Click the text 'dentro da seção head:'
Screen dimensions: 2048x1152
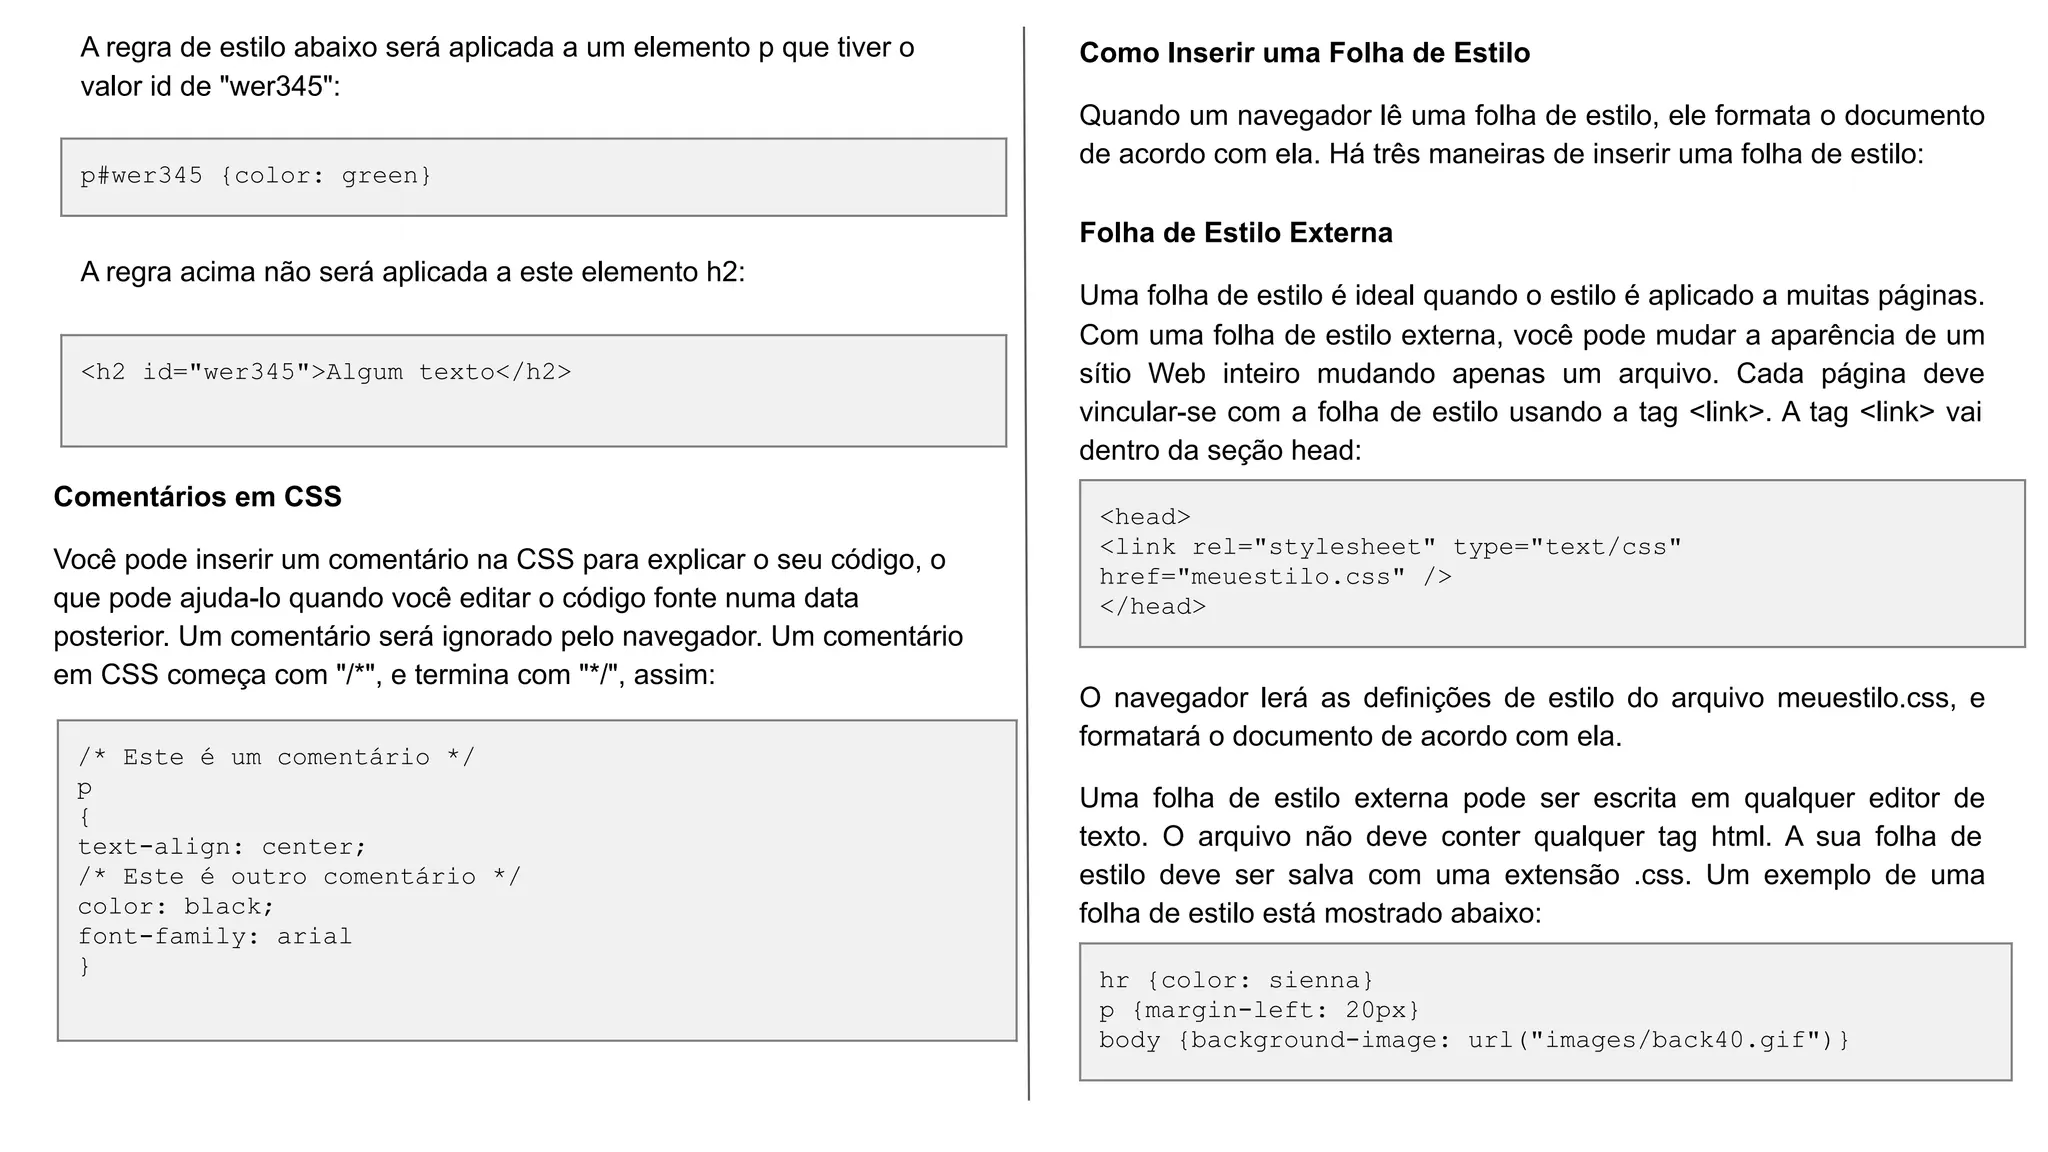tap(1220, 451)
